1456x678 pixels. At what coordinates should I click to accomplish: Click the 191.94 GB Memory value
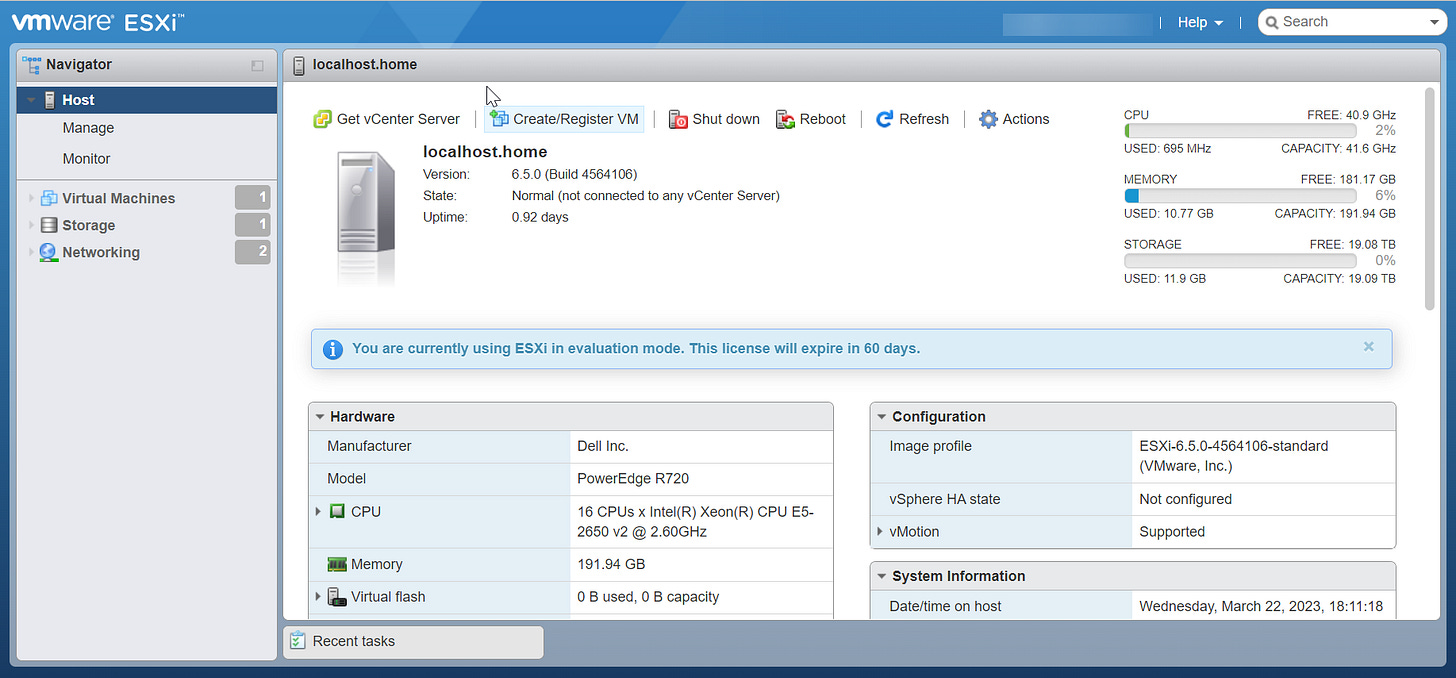(610, 564)
